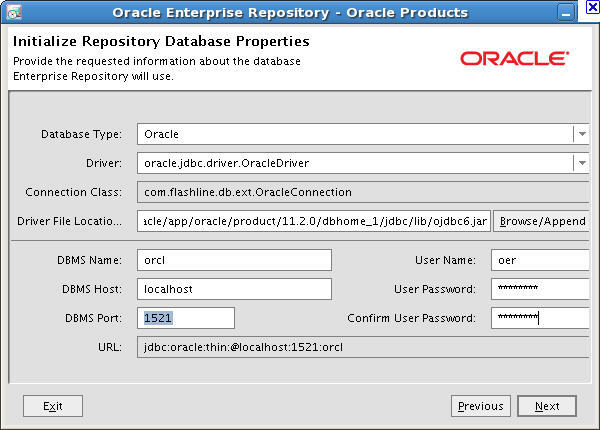Expand the Driver dropdown arrow

pyautogui.click(x=581, y=163)
